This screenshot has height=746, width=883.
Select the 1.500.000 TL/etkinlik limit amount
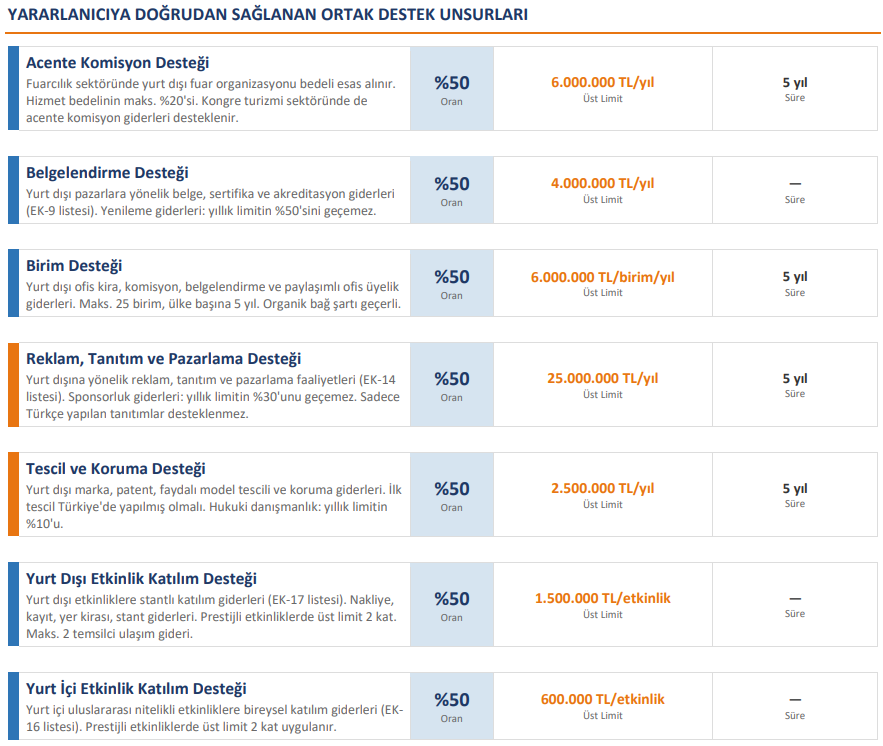coord(602,599)
